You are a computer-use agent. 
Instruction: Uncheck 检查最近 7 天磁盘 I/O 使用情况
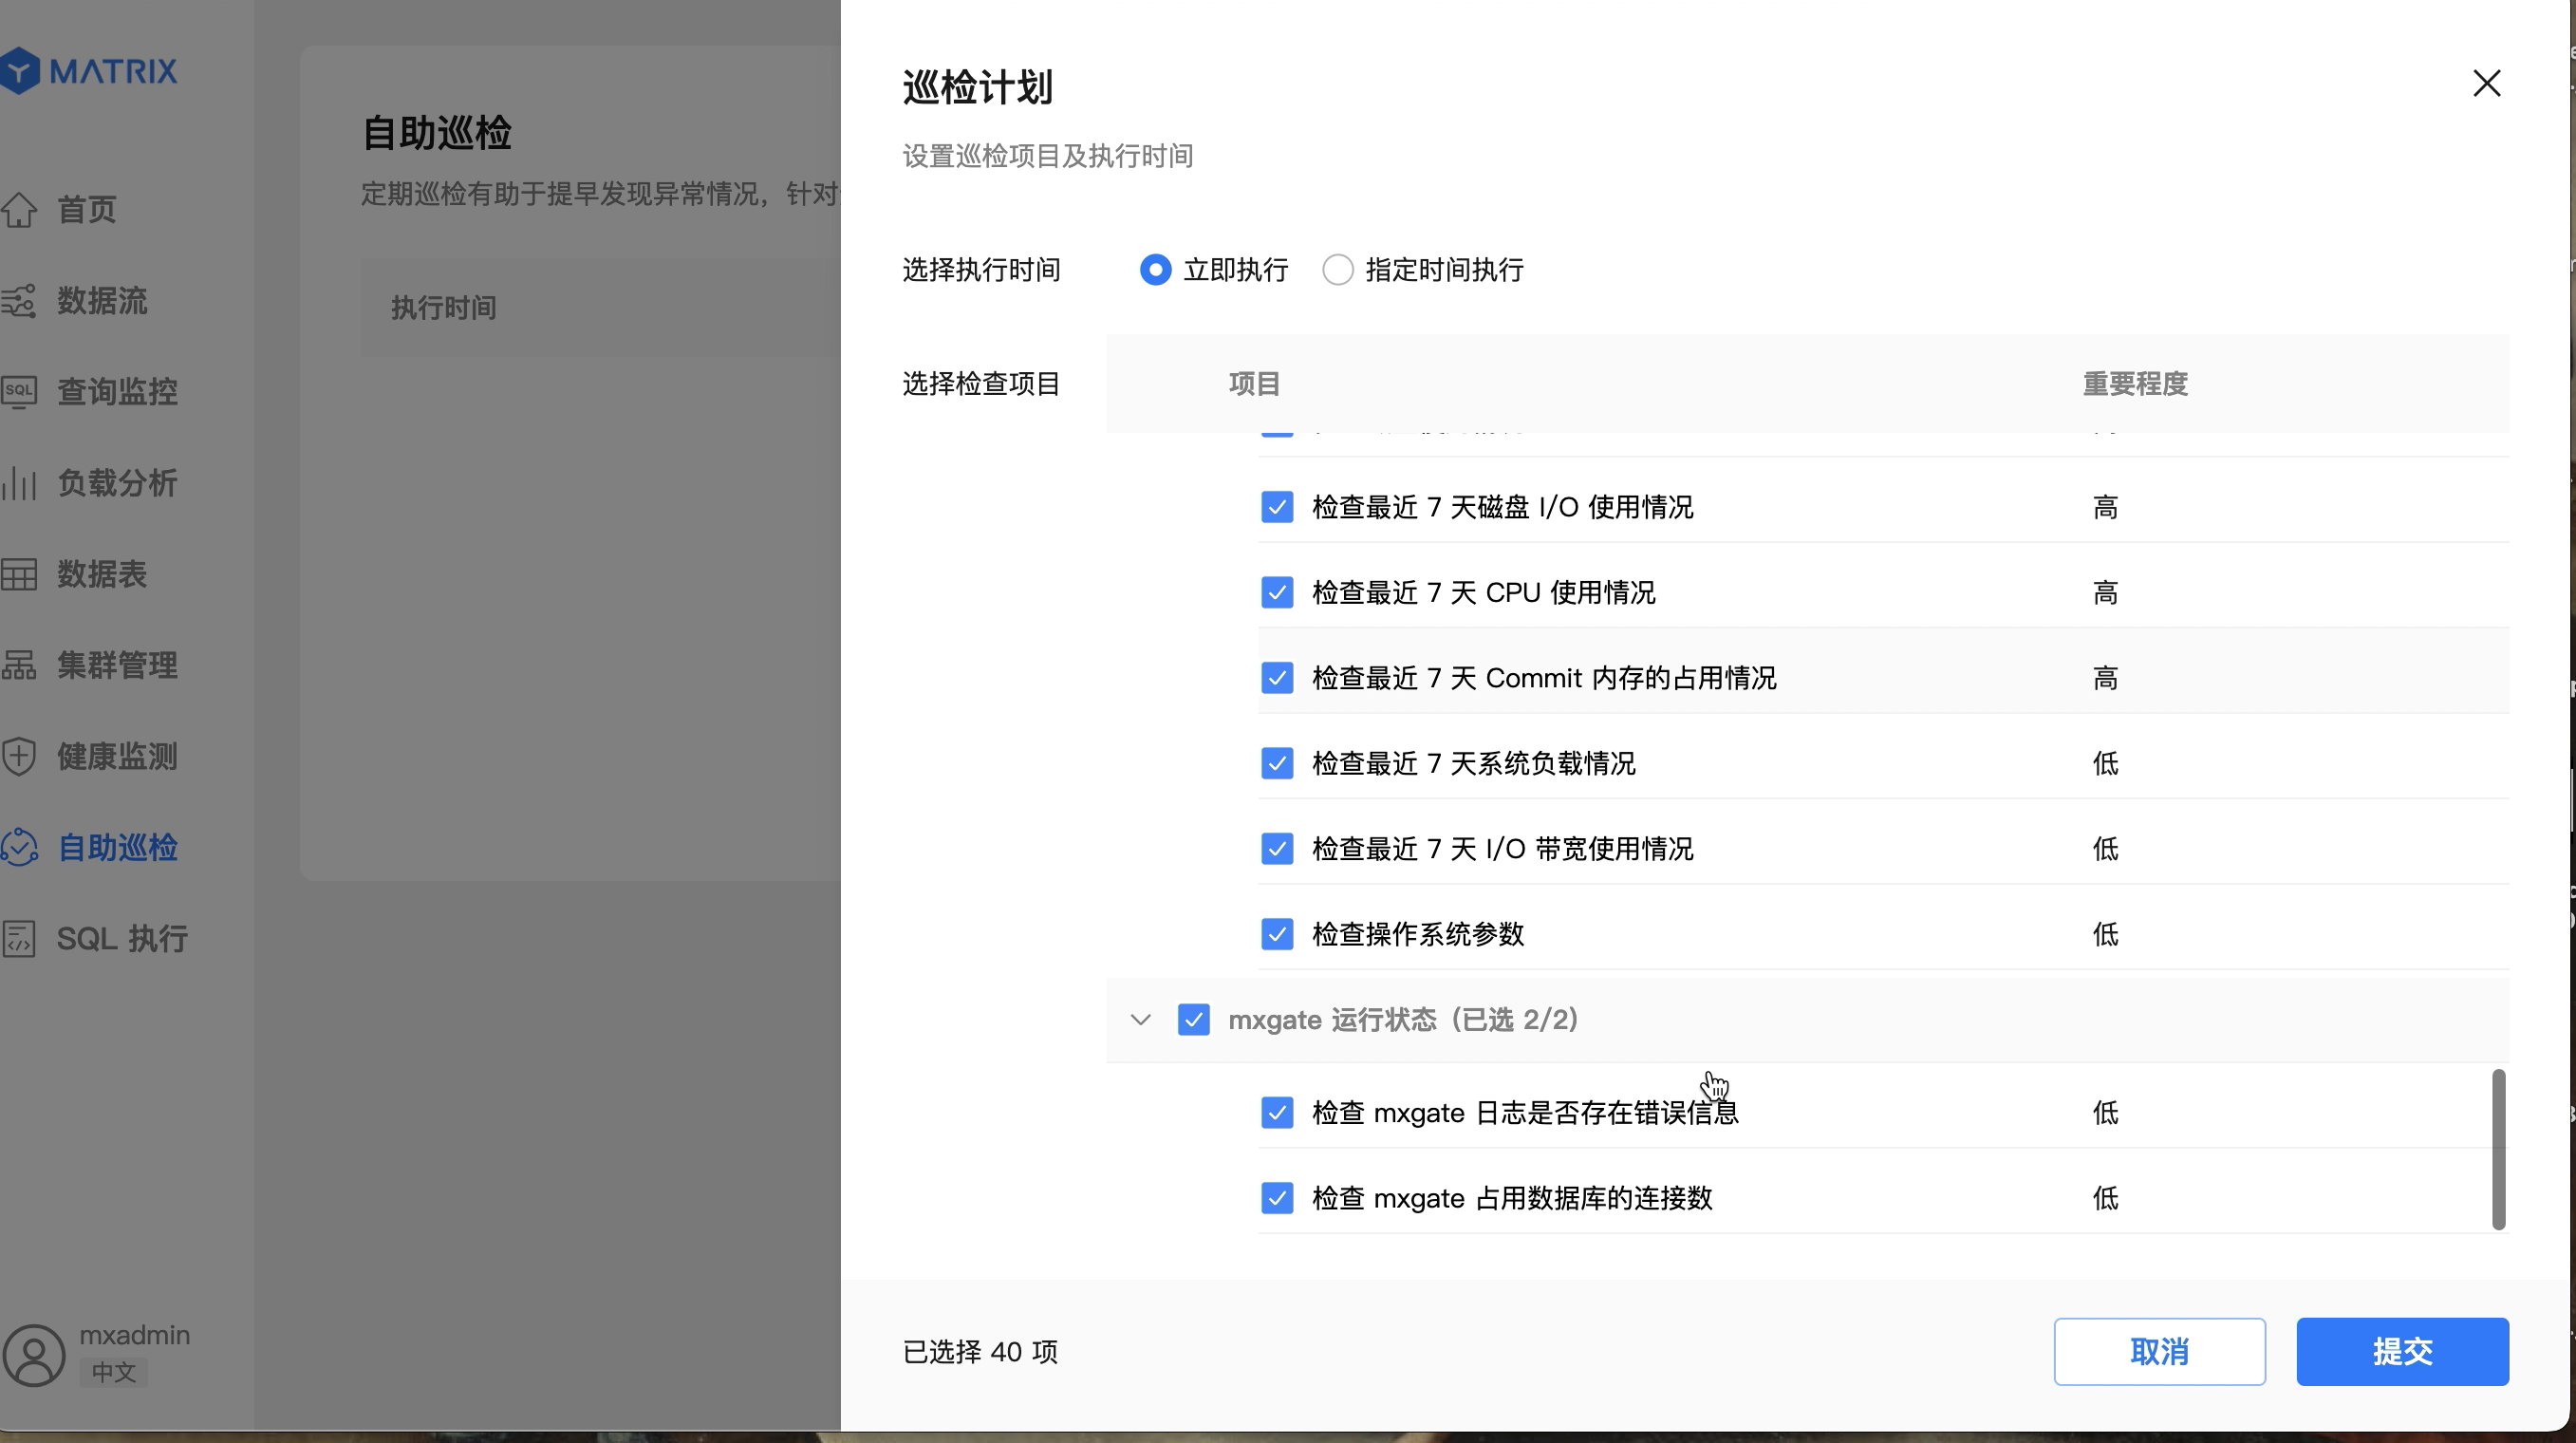1277,507
